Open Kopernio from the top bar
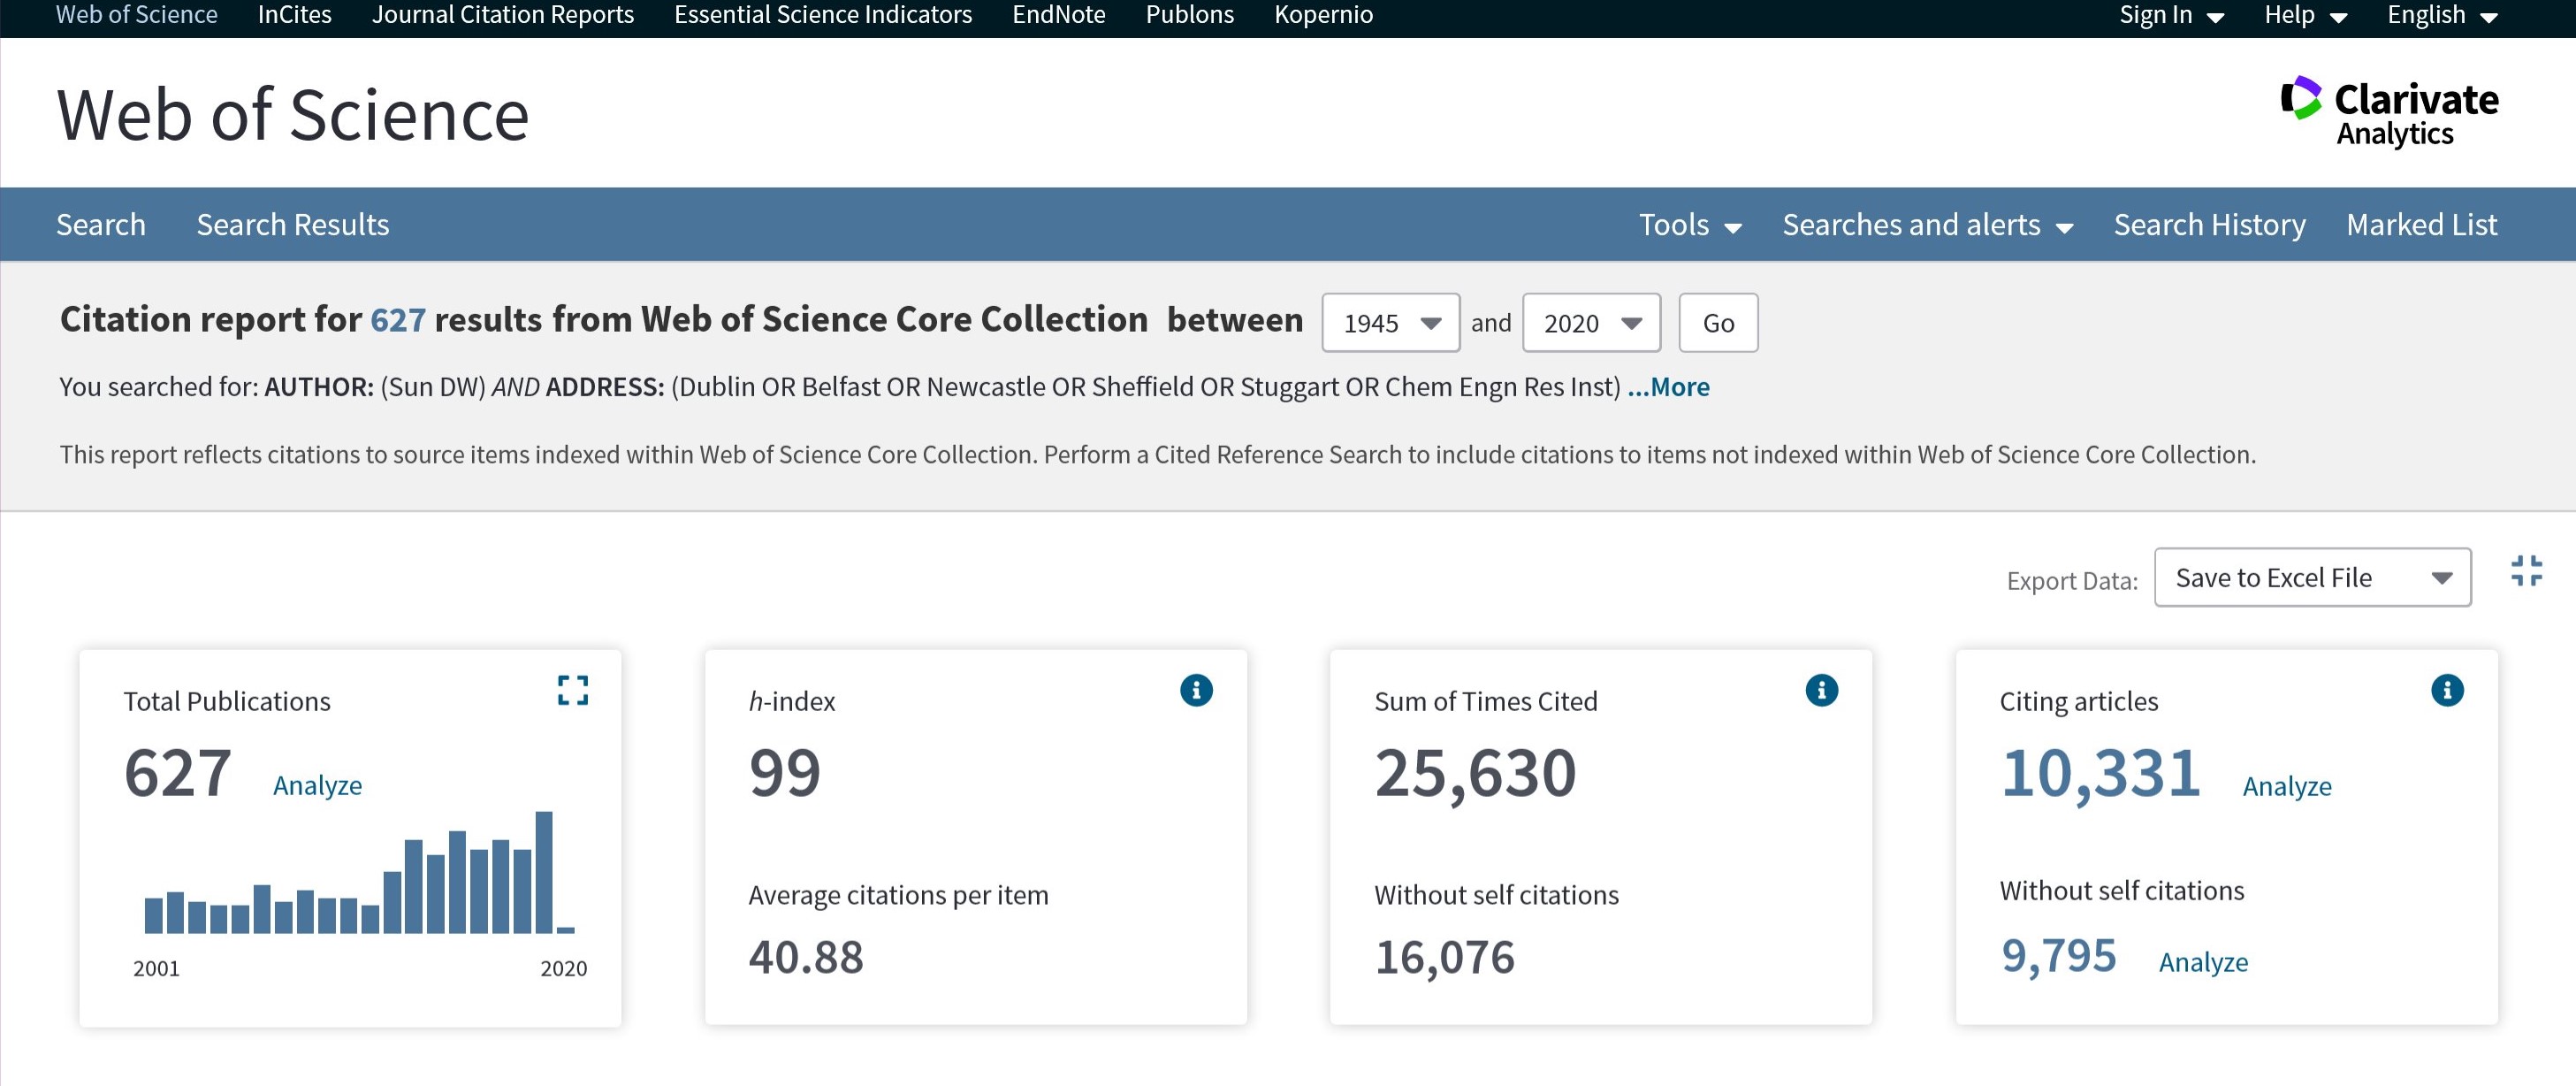Screen dimensions: 2576x1086 coord(1323,15)
